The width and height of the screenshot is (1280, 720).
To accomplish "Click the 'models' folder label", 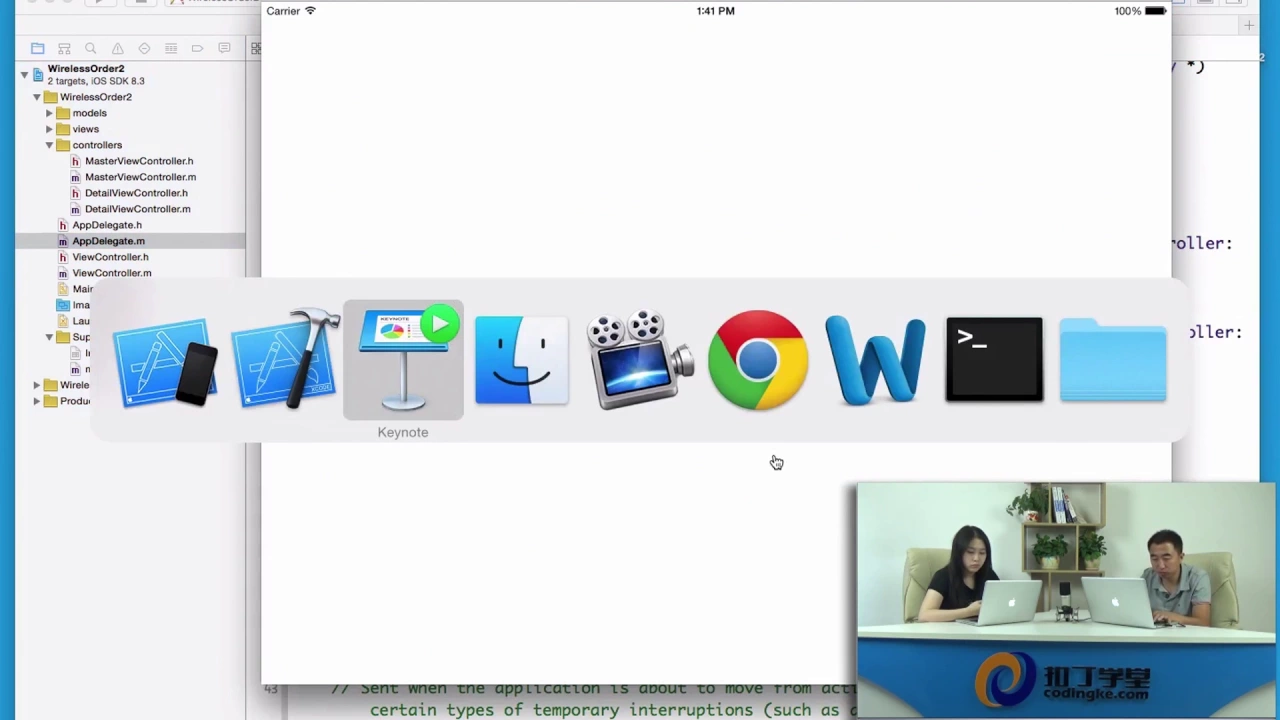I will tap(89, 113).
